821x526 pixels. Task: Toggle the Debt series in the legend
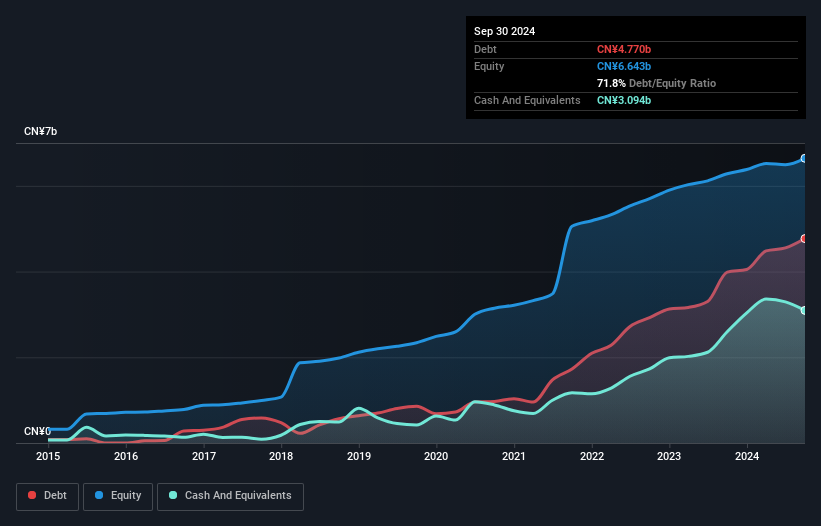tap(47, 496)
